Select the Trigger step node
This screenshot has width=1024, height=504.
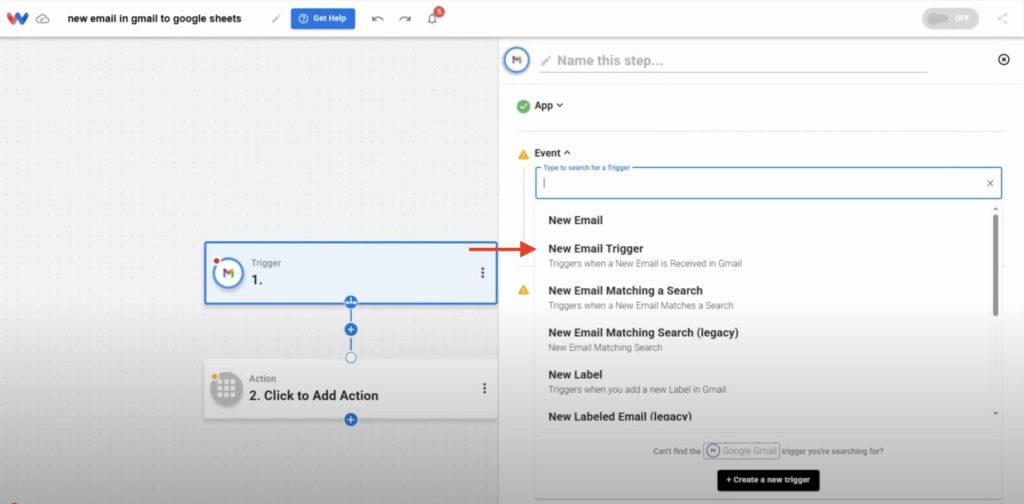(351, 273)
